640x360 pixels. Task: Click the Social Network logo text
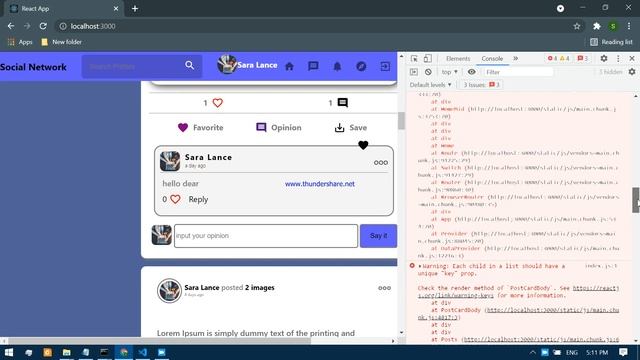click(33, 67)
